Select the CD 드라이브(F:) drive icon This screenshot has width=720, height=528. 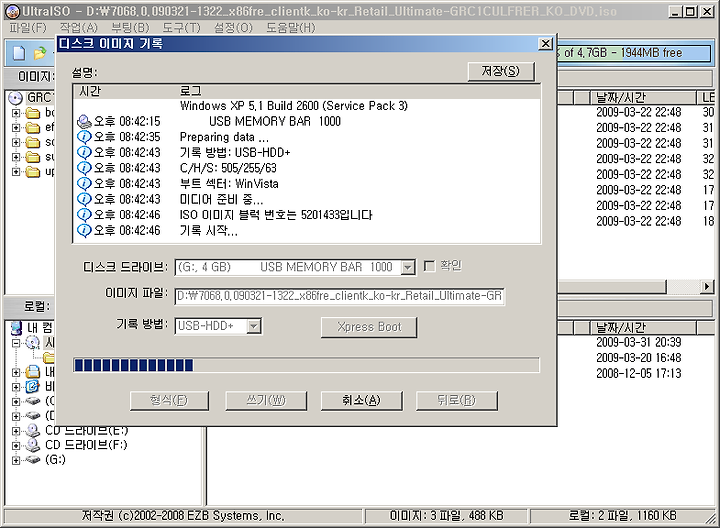point(33,445)
